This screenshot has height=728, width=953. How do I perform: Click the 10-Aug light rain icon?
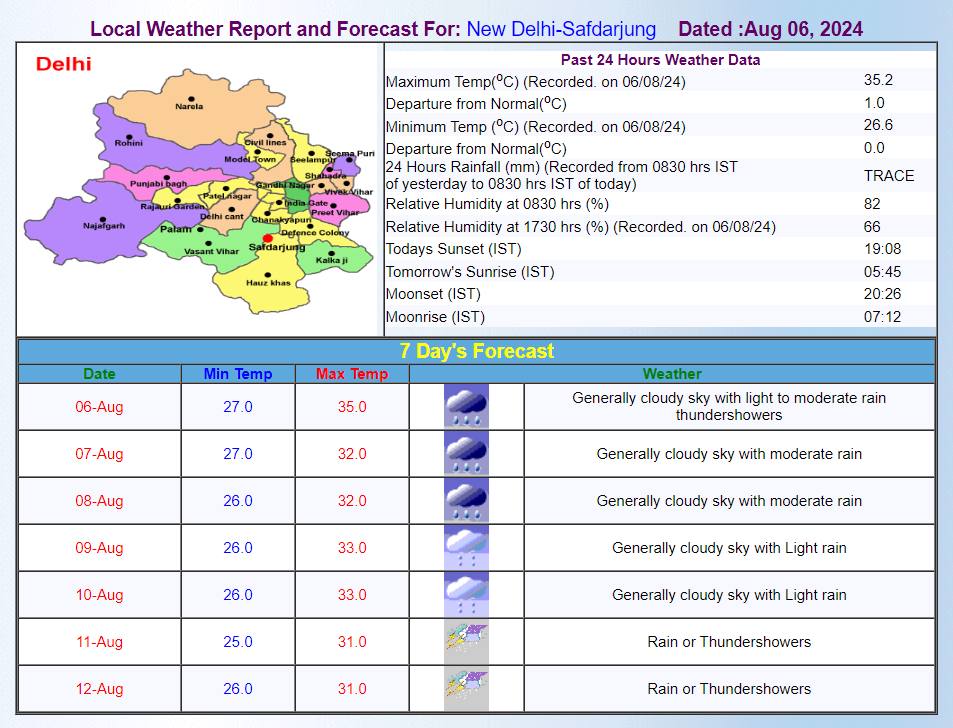click(x=466, y=595)
